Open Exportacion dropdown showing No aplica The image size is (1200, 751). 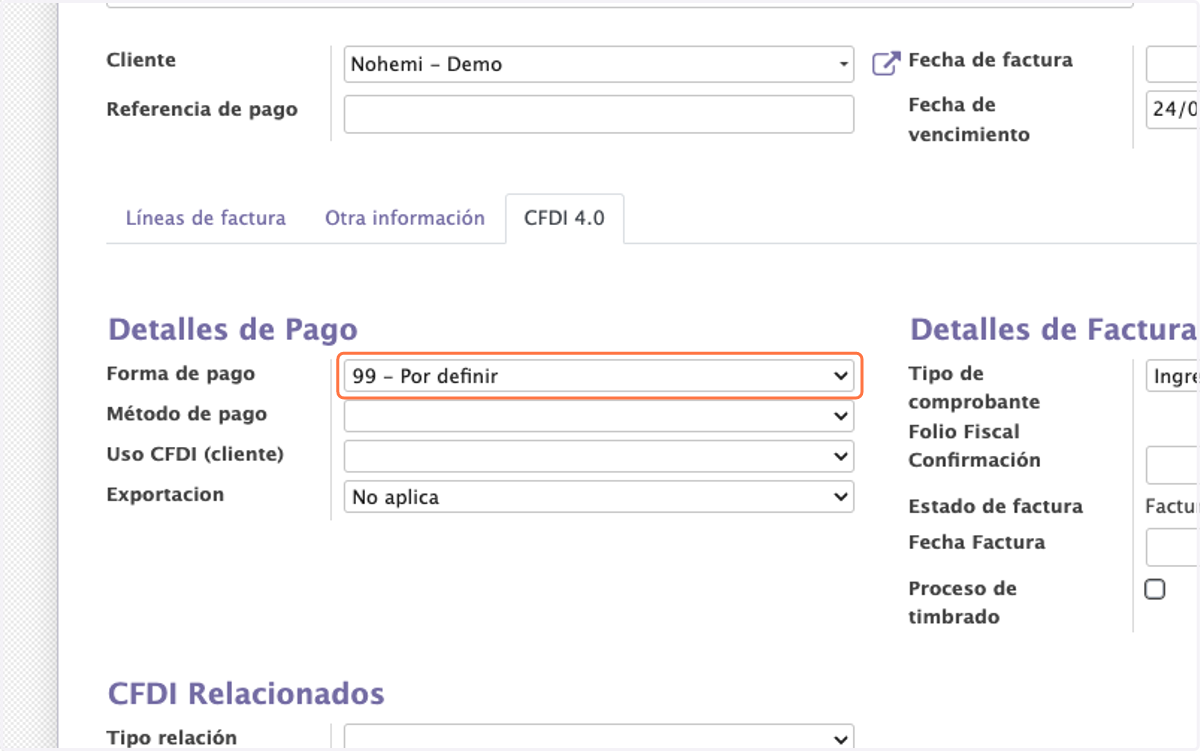pyautogui.click(x=599, y=497)
